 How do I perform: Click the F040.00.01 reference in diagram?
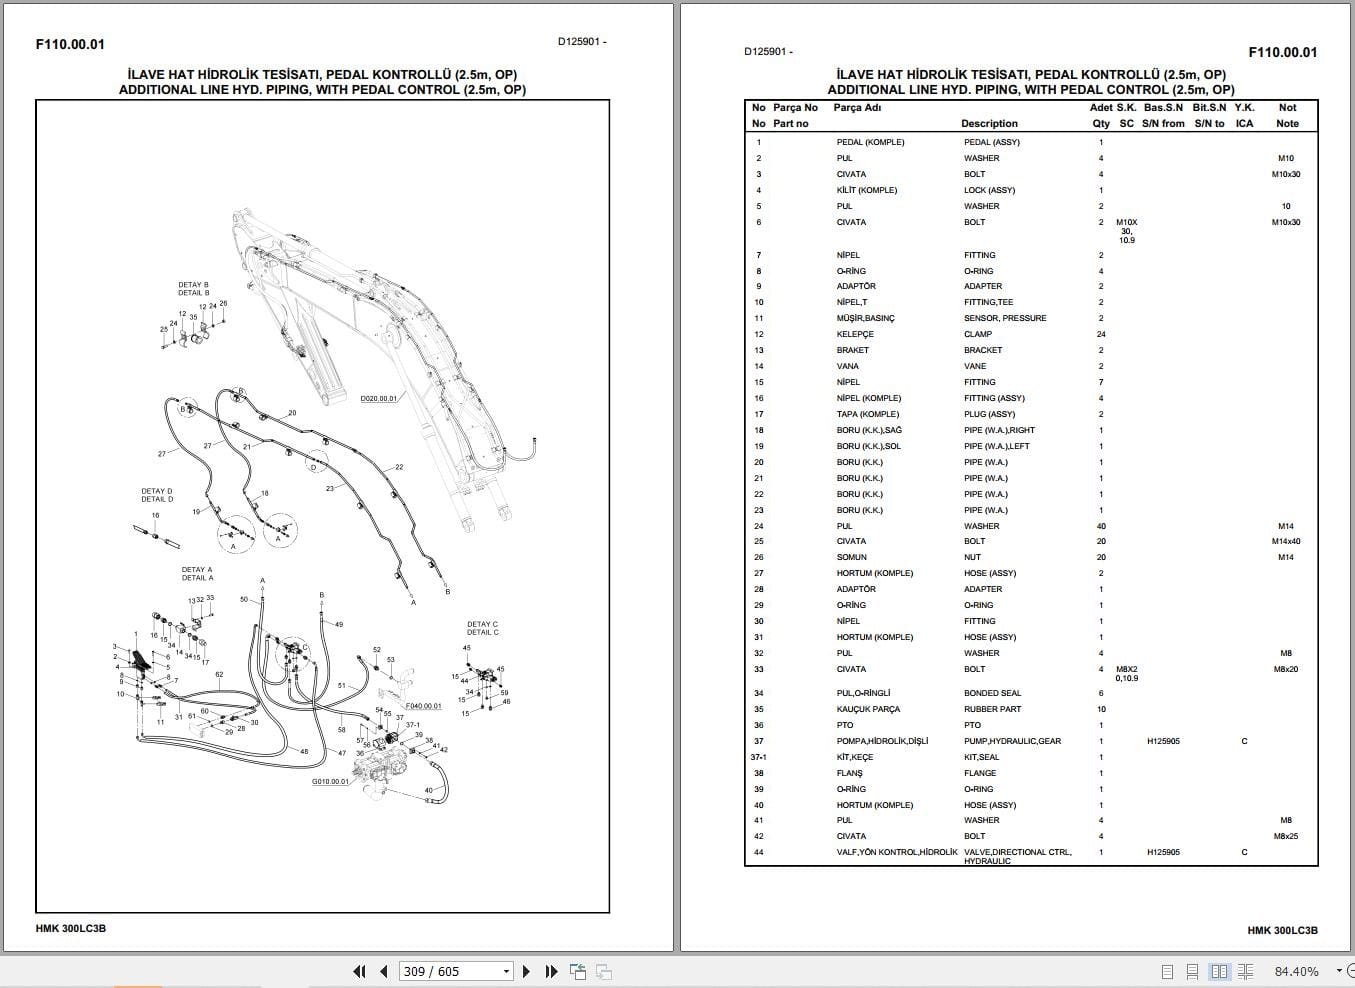(x=423, y=704)
